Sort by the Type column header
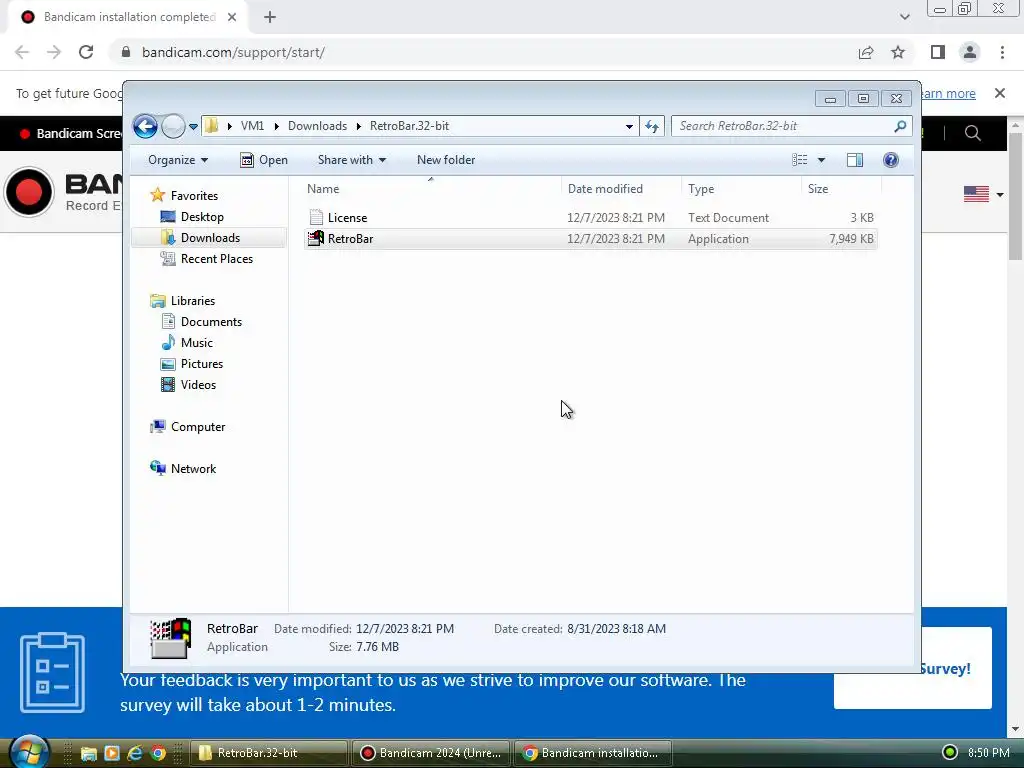This screenshot has height=768, width=1024. coord(741,189)
